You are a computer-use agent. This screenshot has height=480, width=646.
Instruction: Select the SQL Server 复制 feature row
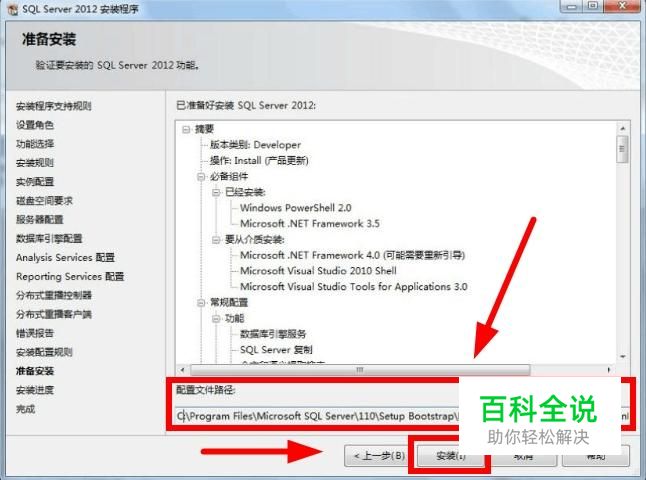(x=276, y=350)
